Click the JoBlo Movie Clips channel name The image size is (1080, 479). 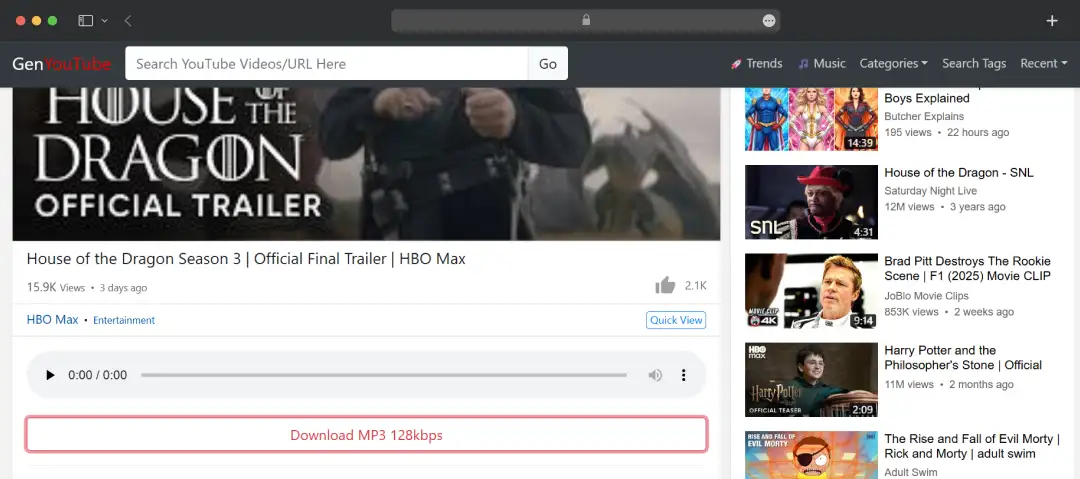click(926, 296)
